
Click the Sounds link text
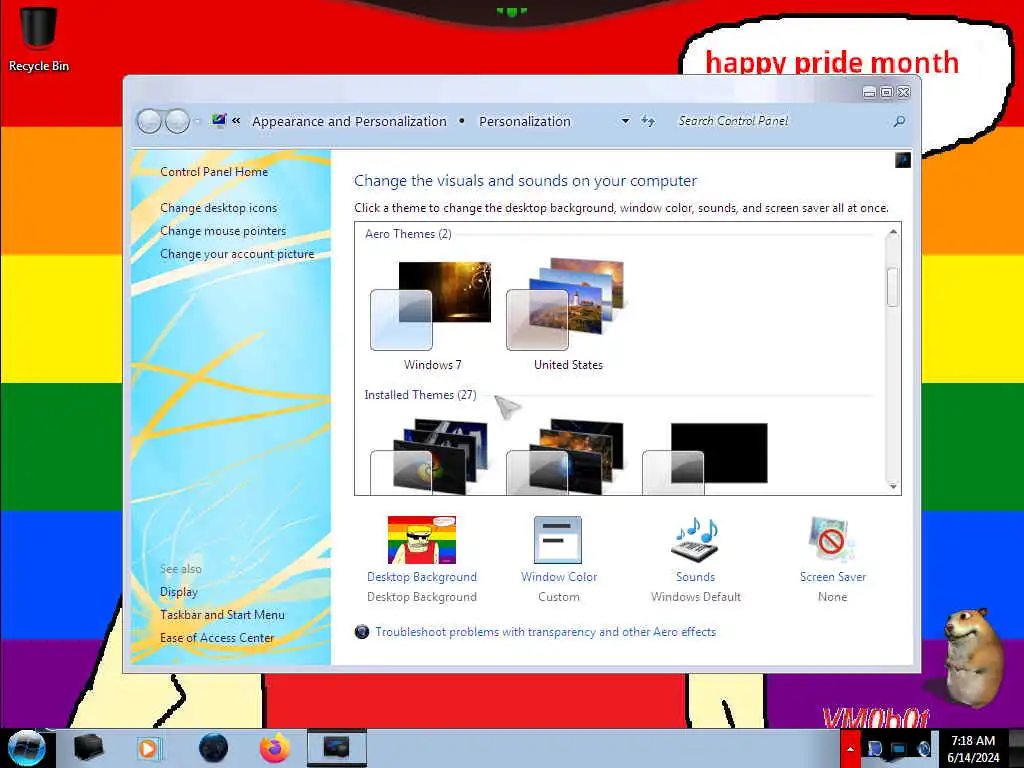point(696,577)
